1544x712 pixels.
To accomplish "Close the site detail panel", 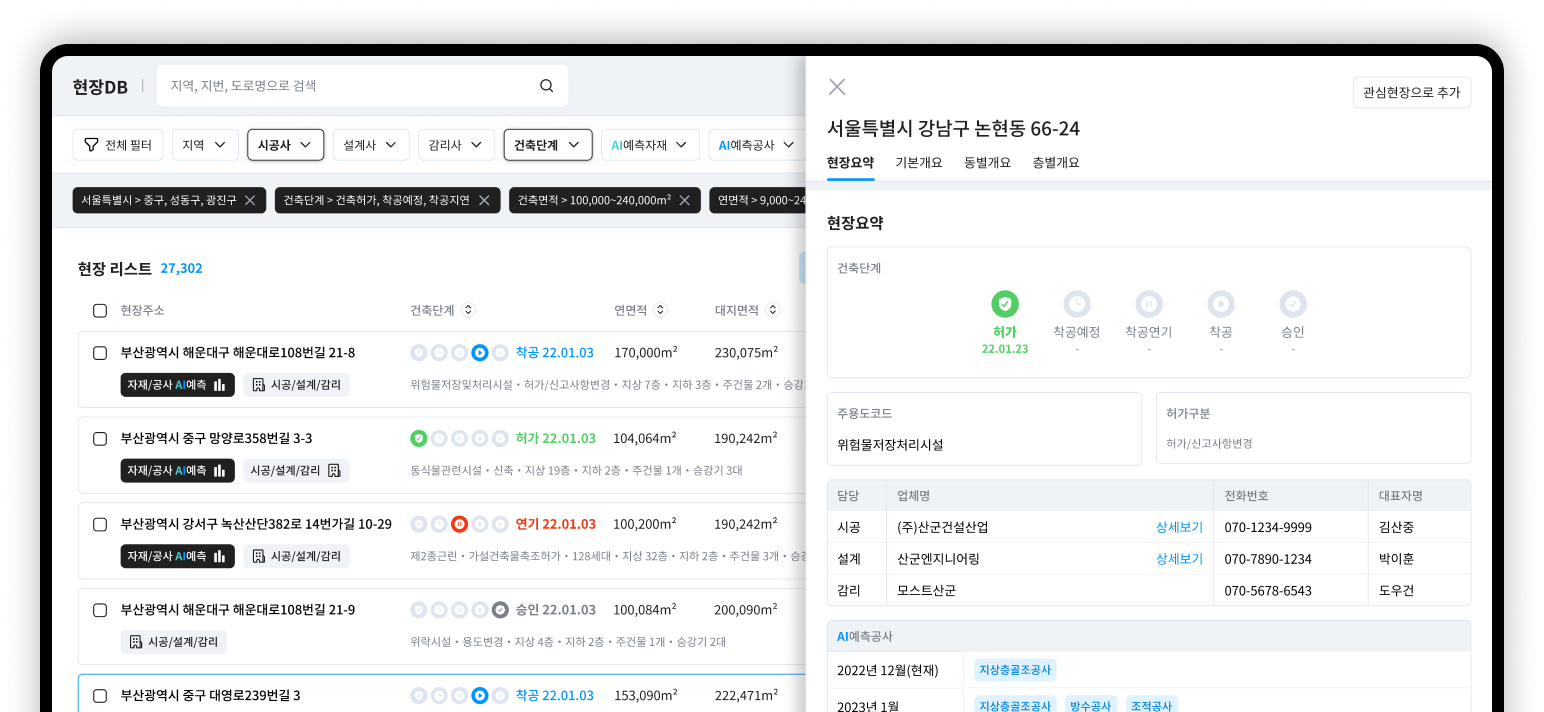I will pyautogui.click(x=837, y=87).
